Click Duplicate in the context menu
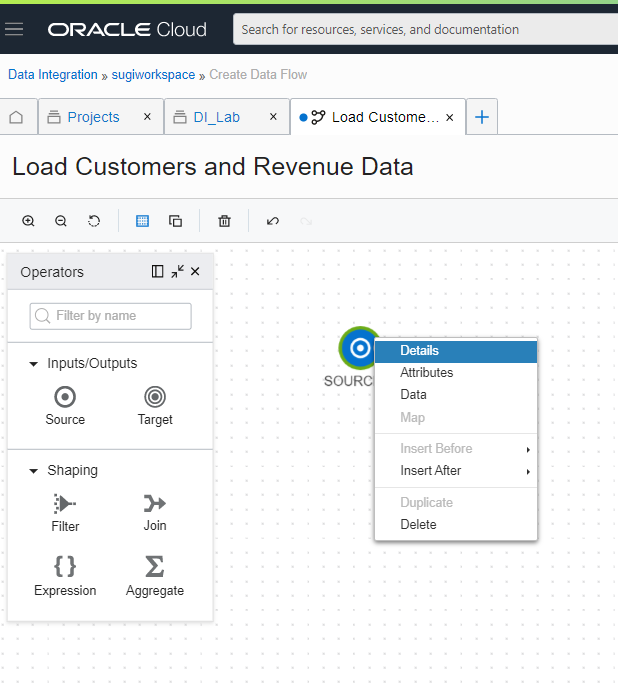This screenshot has height=692, width=618. coord(456,503)
